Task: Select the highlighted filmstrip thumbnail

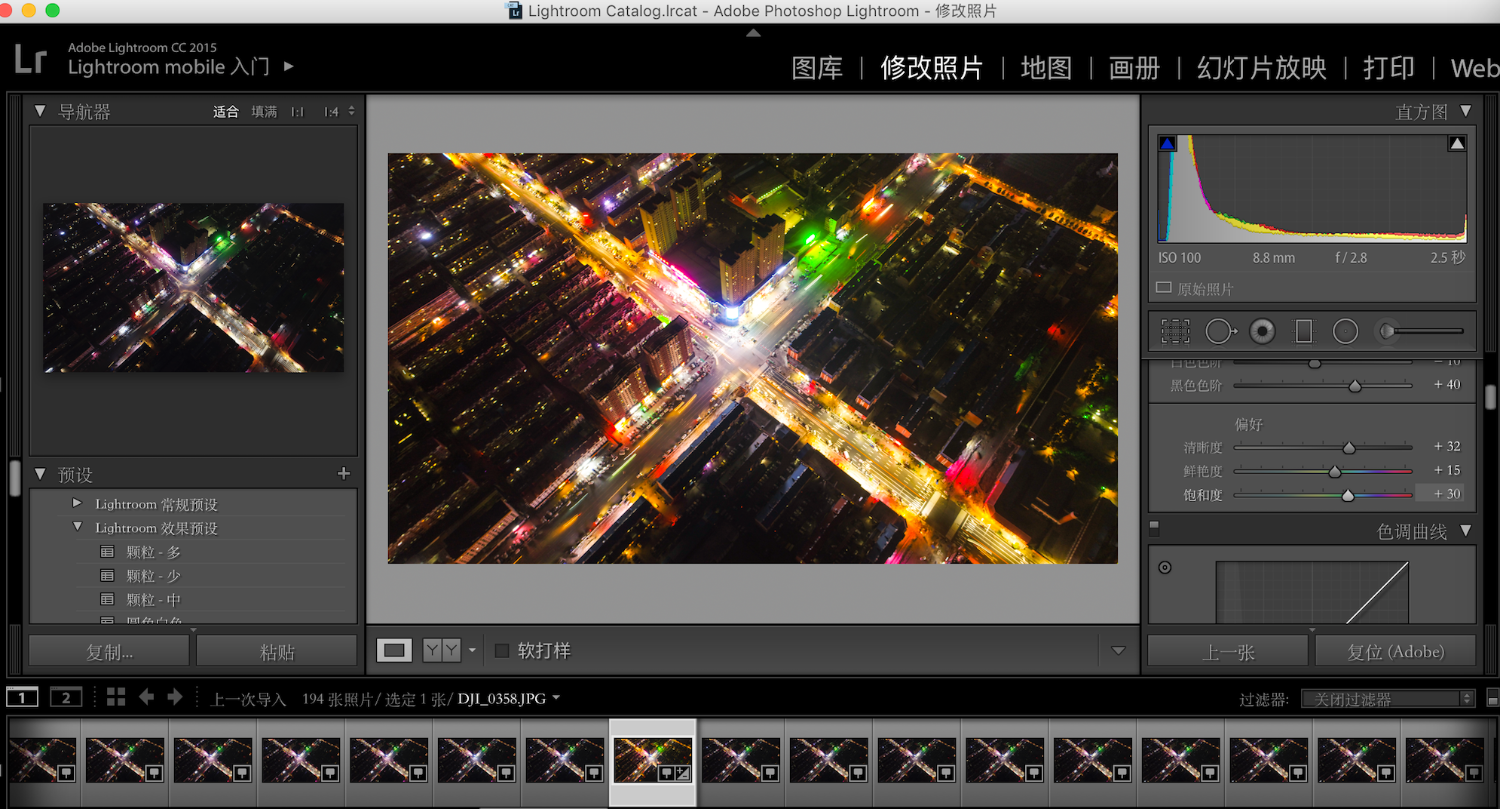Action: pyautogui.click(x=653, y=761)
